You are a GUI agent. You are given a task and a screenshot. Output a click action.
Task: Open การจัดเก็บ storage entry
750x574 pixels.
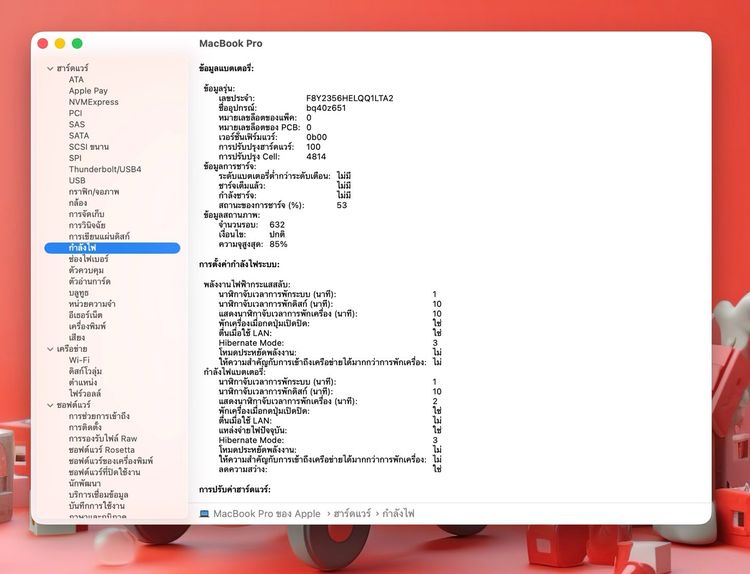coord(86,214)
